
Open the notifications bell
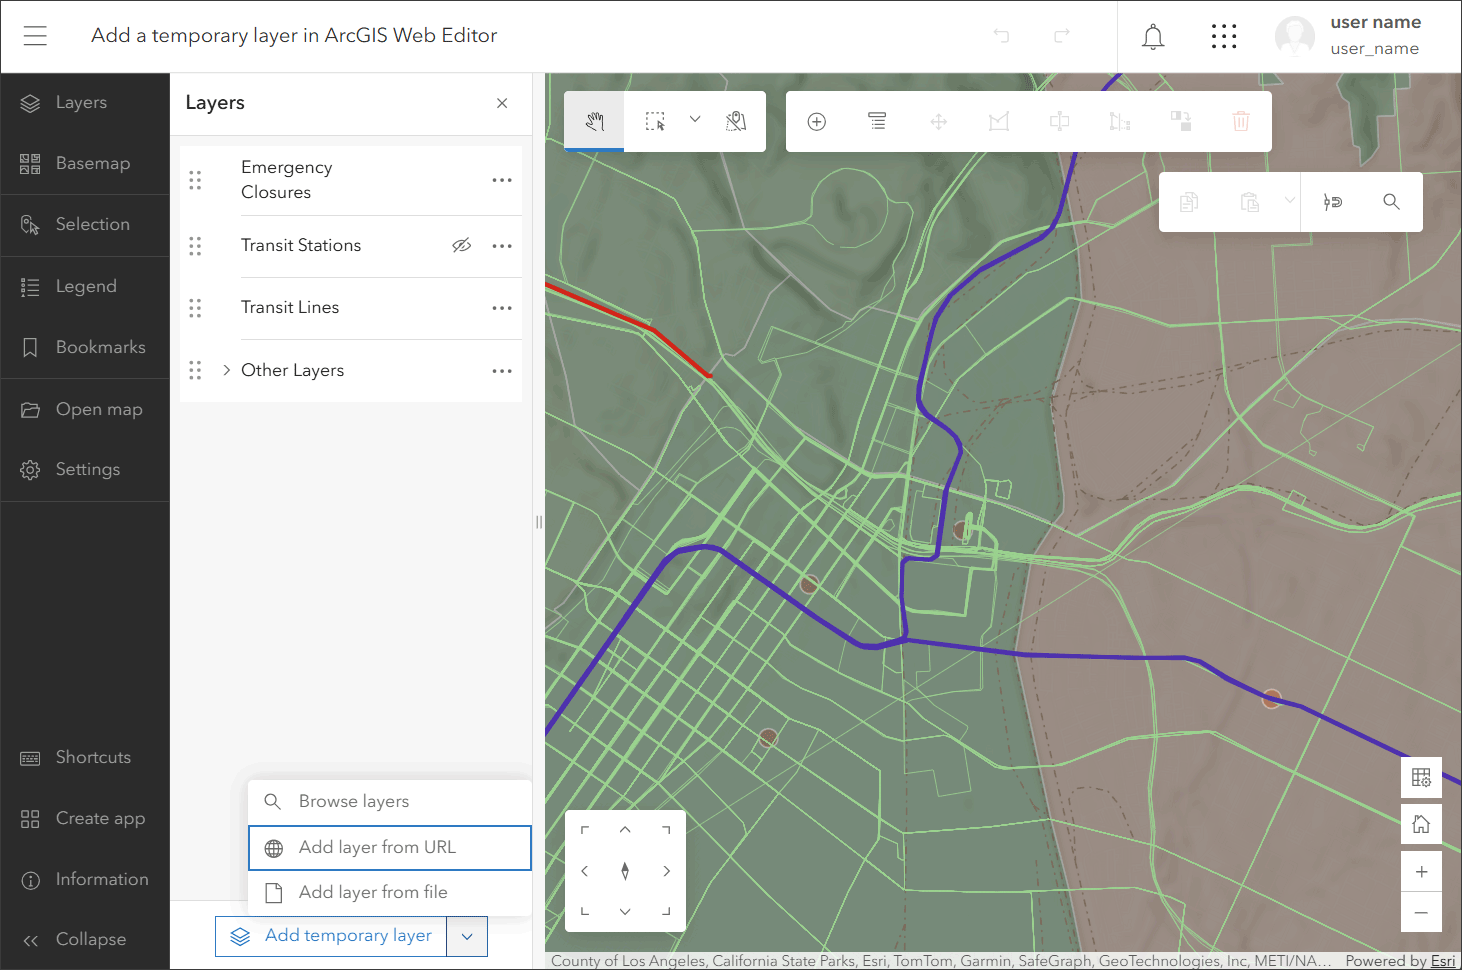[x=1153, y=37]
